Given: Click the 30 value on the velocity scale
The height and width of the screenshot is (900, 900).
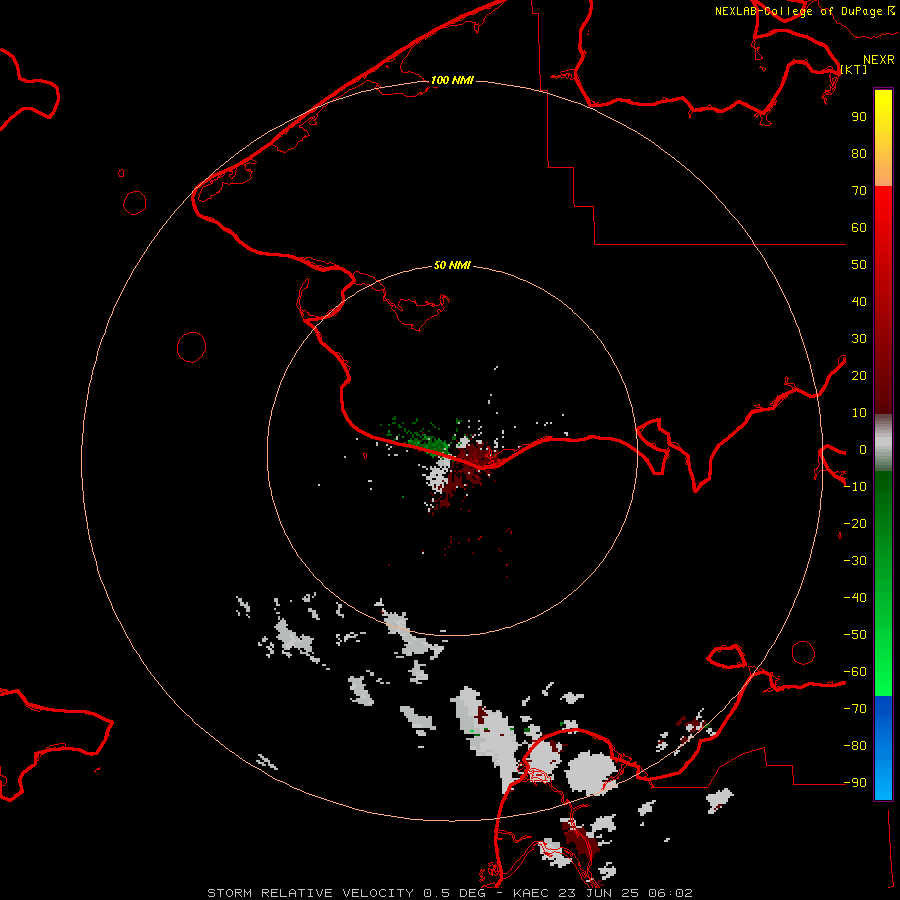Looking at the screenshot, I should pyautogui.click(x=859, y=339).
